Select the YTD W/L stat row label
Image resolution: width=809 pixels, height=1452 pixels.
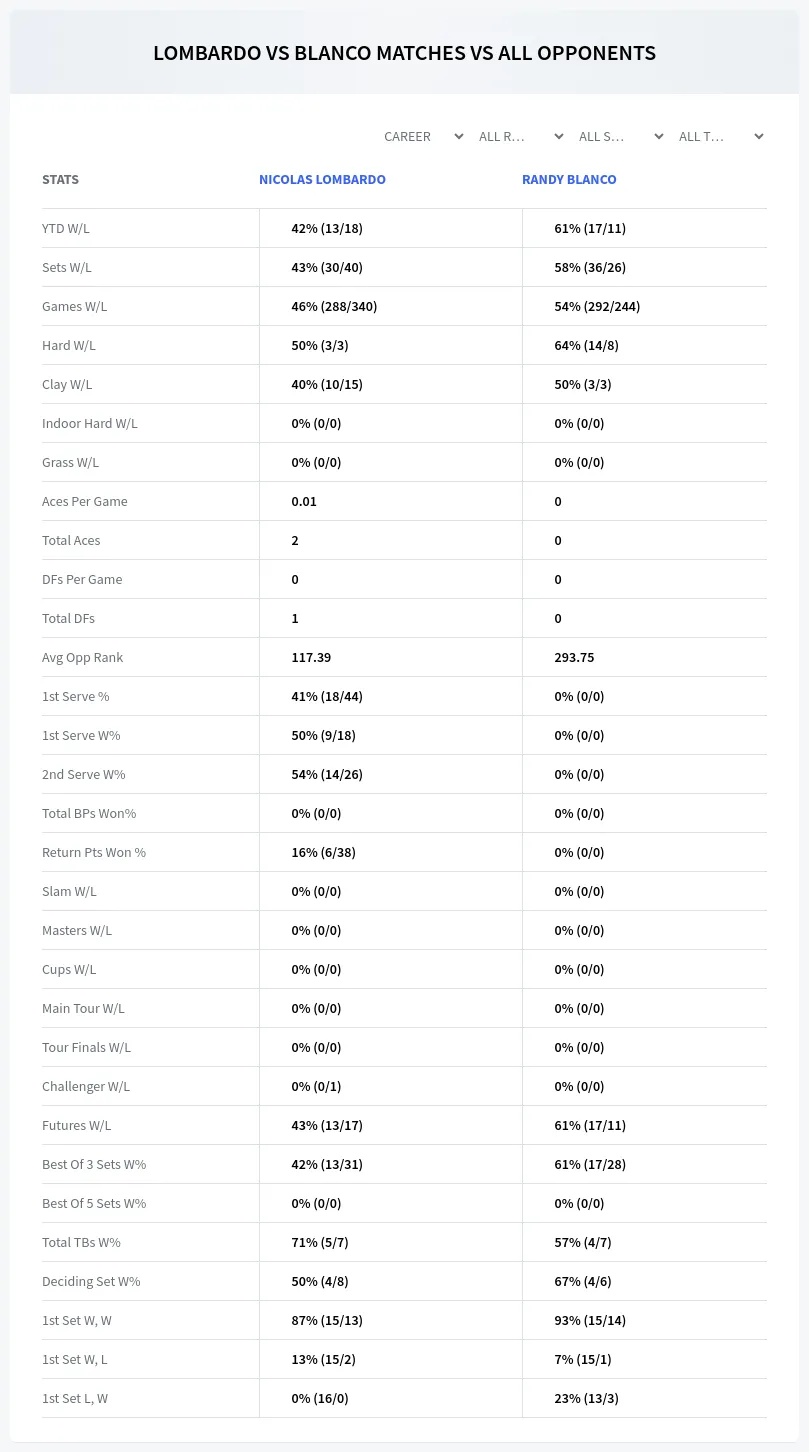[66, 228]
